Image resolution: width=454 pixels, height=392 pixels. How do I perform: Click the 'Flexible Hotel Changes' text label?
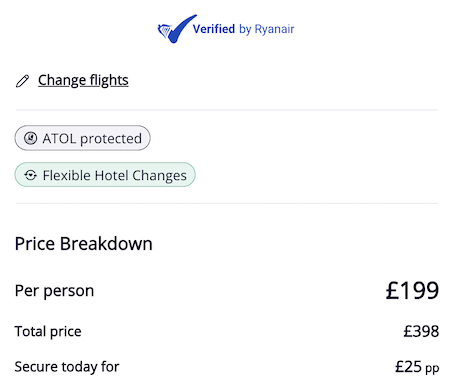115,176
